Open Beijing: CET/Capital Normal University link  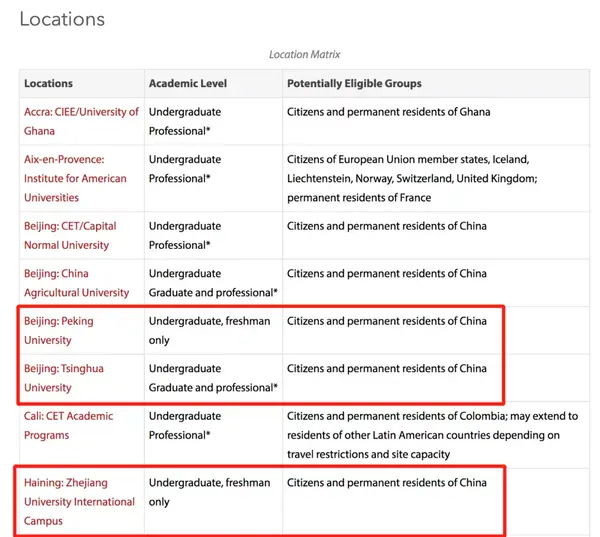pyautogui.click(x=70, y=235)
